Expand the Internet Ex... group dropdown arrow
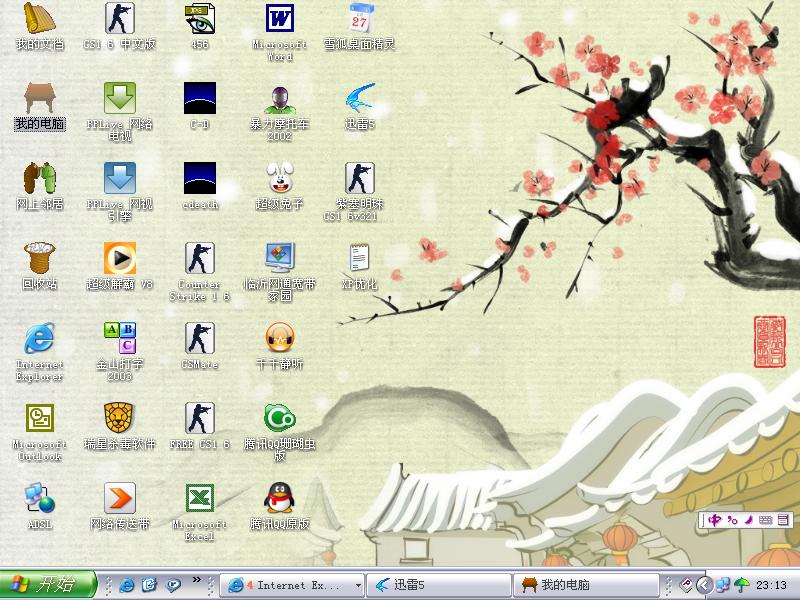Image resolution: width=800 pixels, height=600 pixels. tap(358, 586)
